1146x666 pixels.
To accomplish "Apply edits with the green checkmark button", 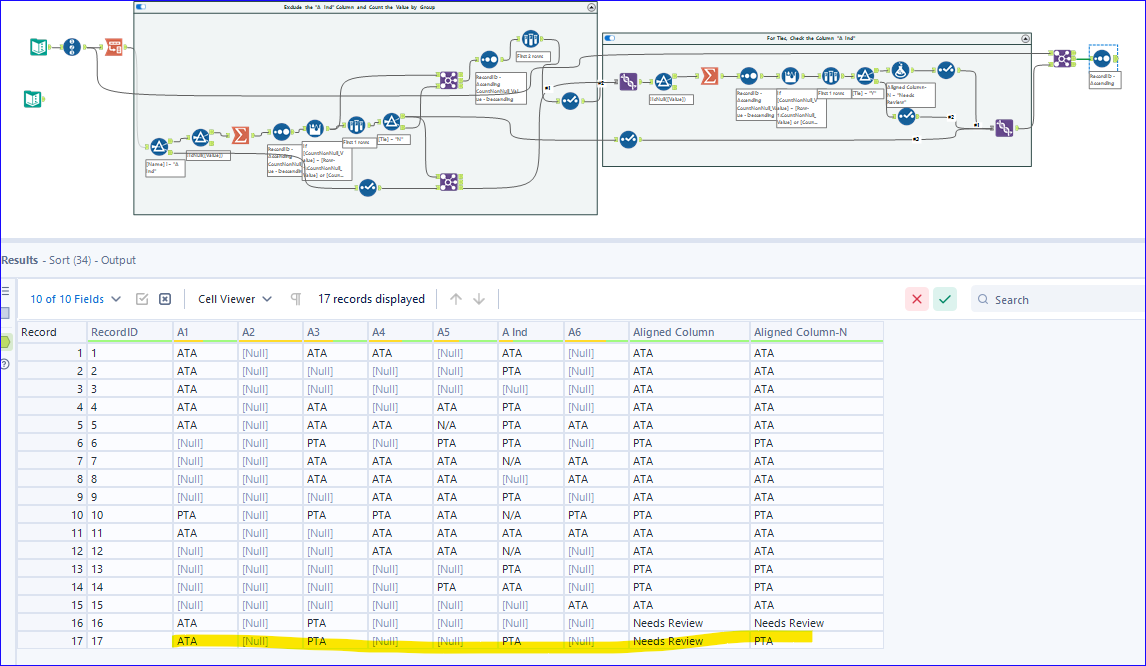I will 945,299.
